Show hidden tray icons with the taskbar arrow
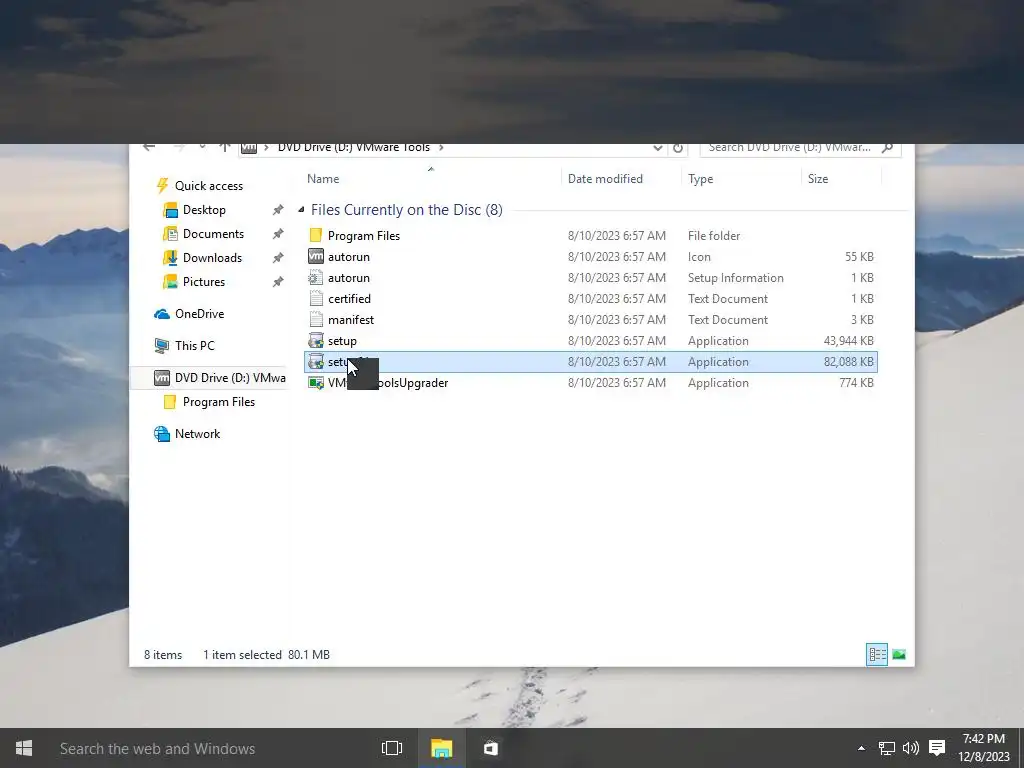Image resolution: width=1024 pixels, height=768 pixels. 861,748
